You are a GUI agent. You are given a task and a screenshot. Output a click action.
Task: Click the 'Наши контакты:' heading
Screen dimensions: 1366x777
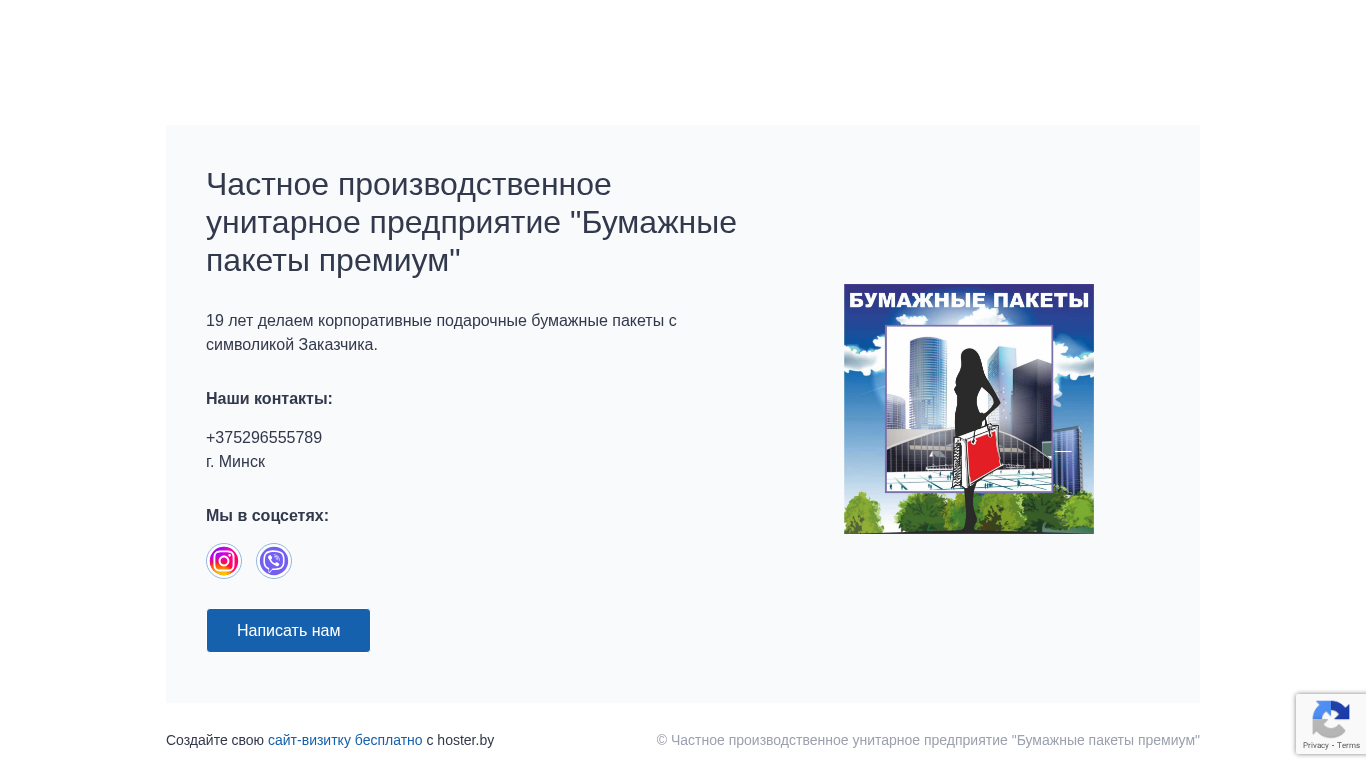pyautogui.click(x=269, y=399)
